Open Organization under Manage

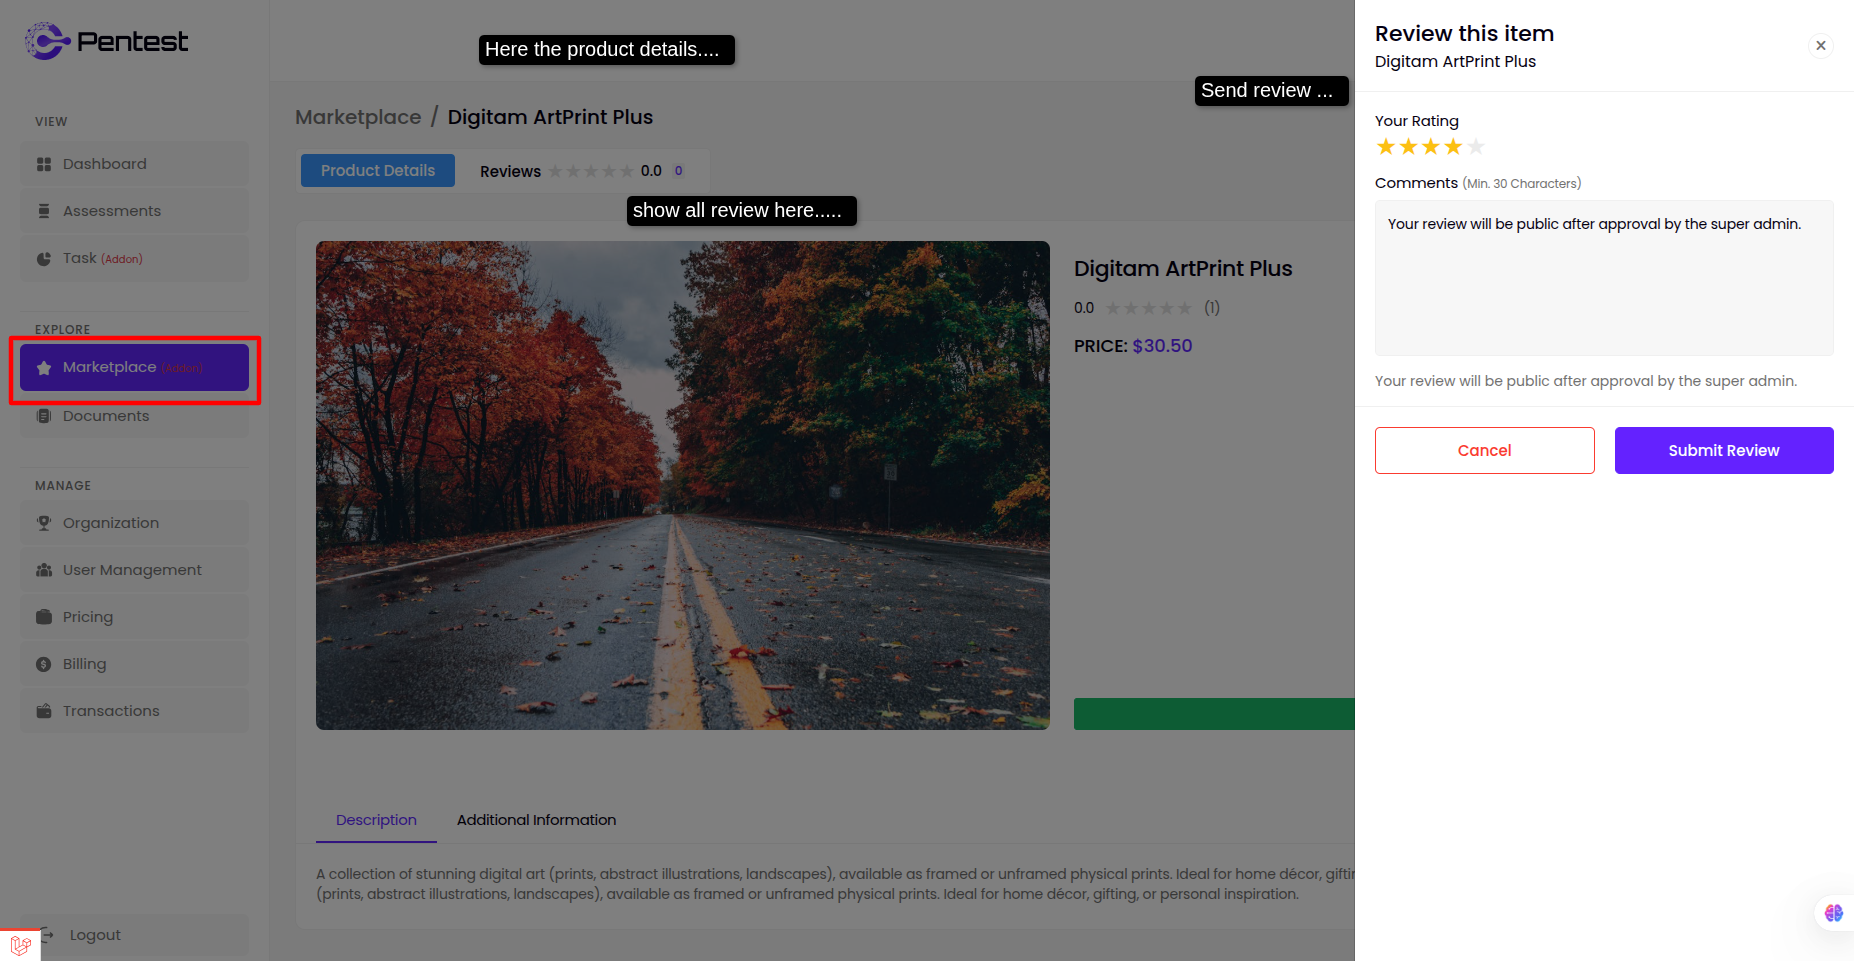[x=110, y=523]
